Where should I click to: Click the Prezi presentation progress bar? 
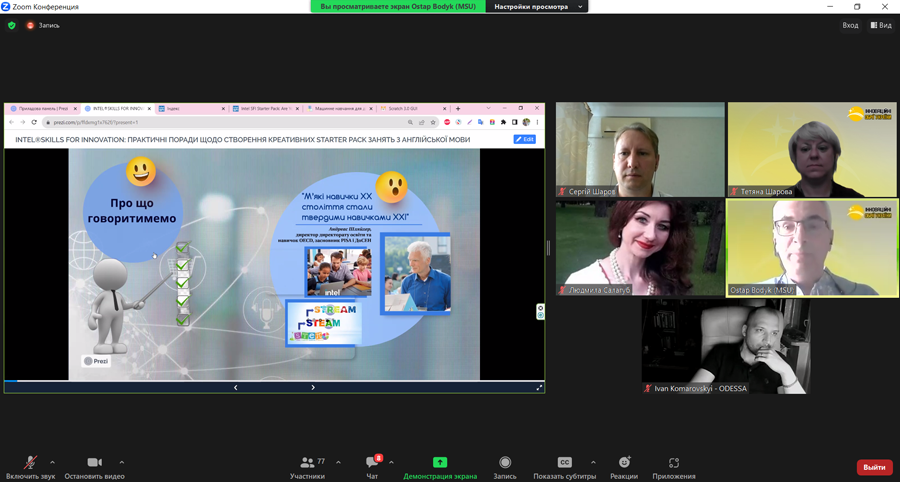pyautogui.click(x=274, y=381)
